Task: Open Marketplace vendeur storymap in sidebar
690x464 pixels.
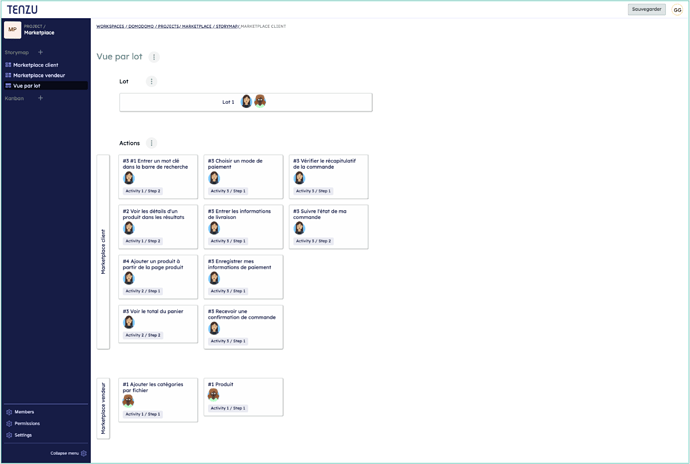Action: 38,75
